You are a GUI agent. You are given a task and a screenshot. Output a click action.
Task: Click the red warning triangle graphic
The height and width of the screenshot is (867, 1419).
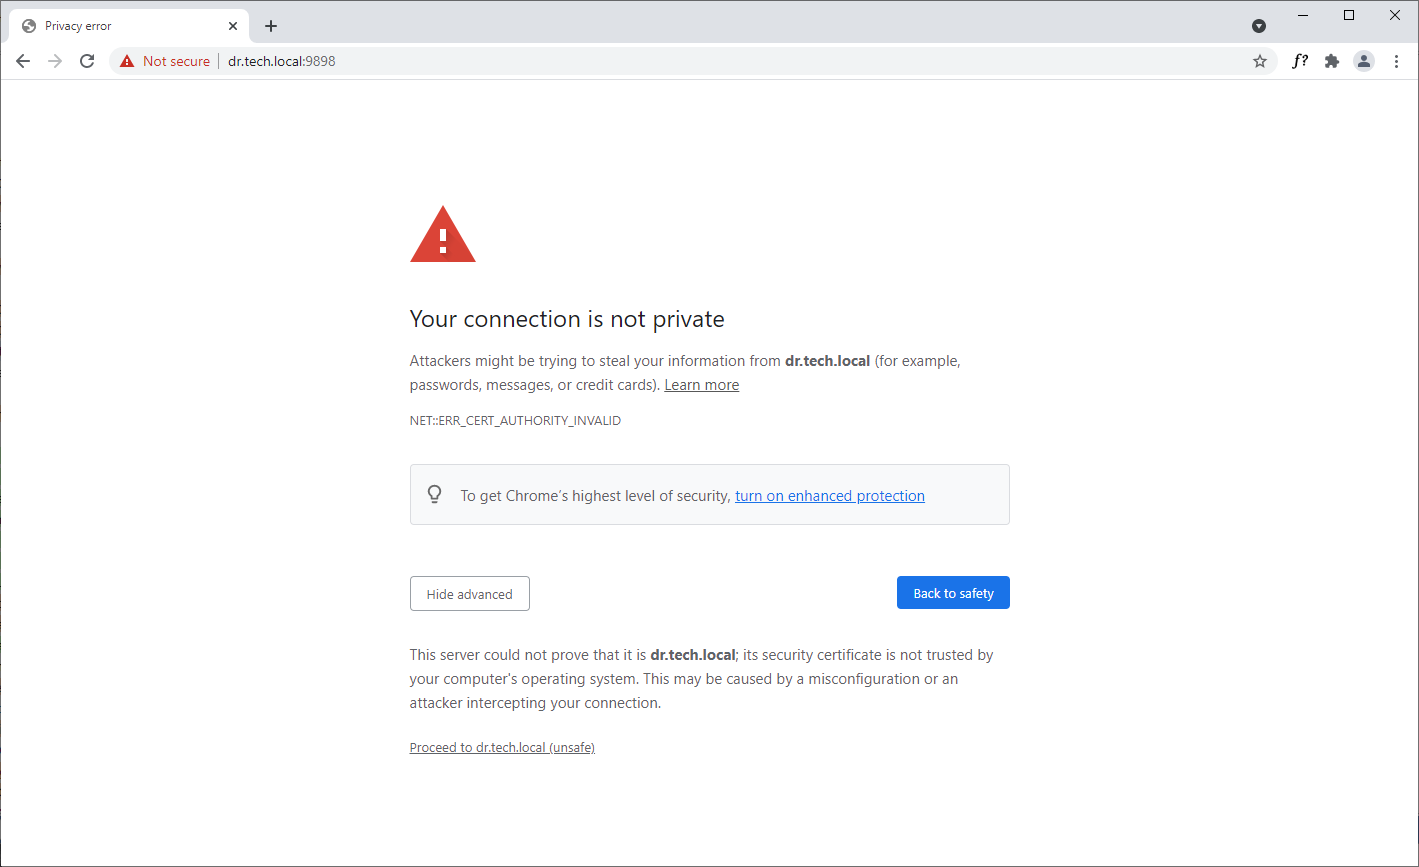tap(442, 233)
